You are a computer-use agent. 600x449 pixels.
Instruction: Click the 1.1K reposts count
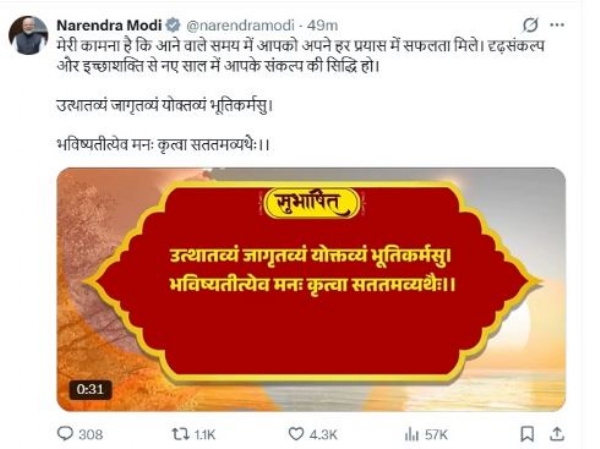coord(205,434)
